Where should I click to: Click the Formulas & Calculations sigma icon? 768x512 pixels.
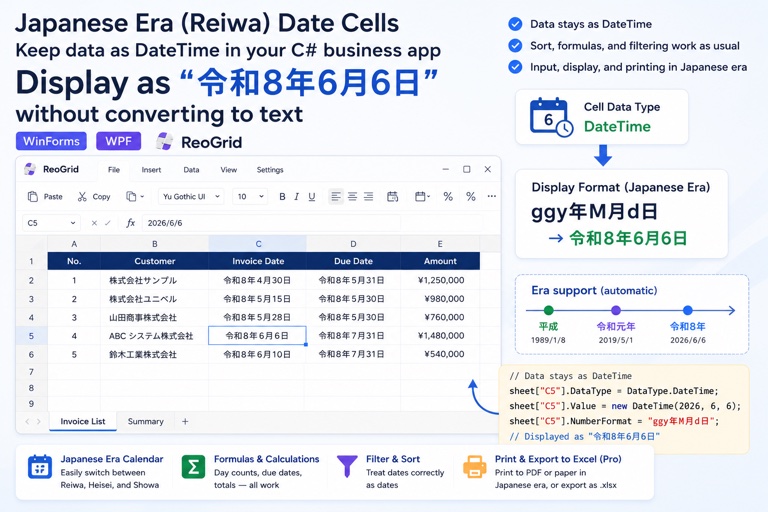click(x=193, y=467)
